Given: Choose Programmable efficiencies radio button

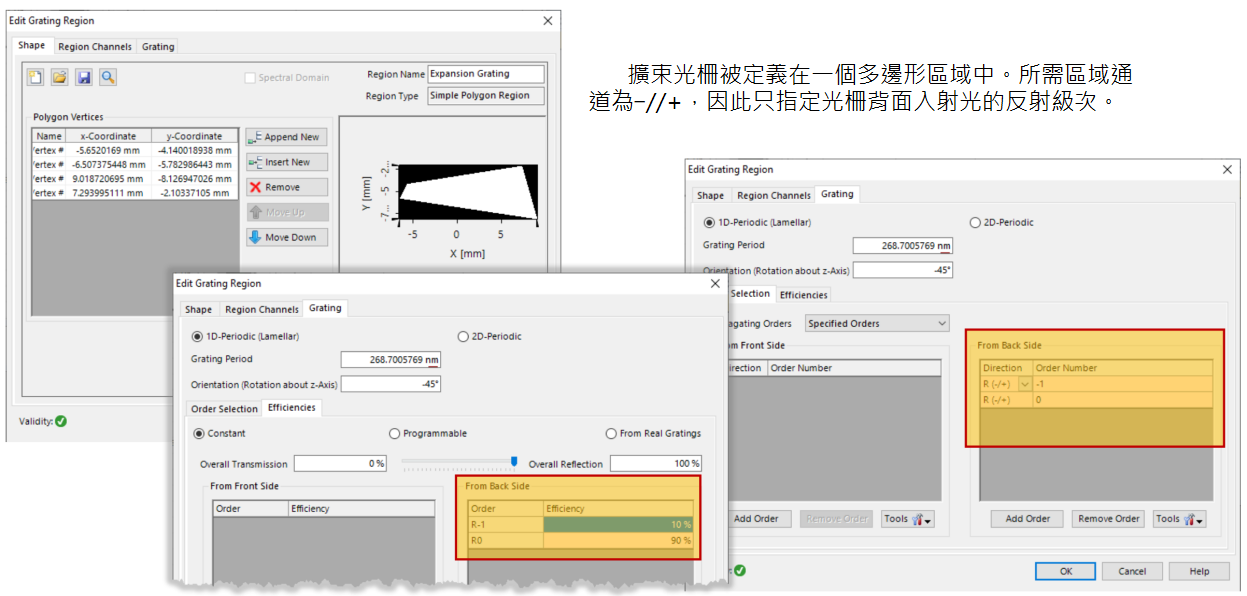Looking at the screenshot, I should pyautogui.click(x=394, y=434).
